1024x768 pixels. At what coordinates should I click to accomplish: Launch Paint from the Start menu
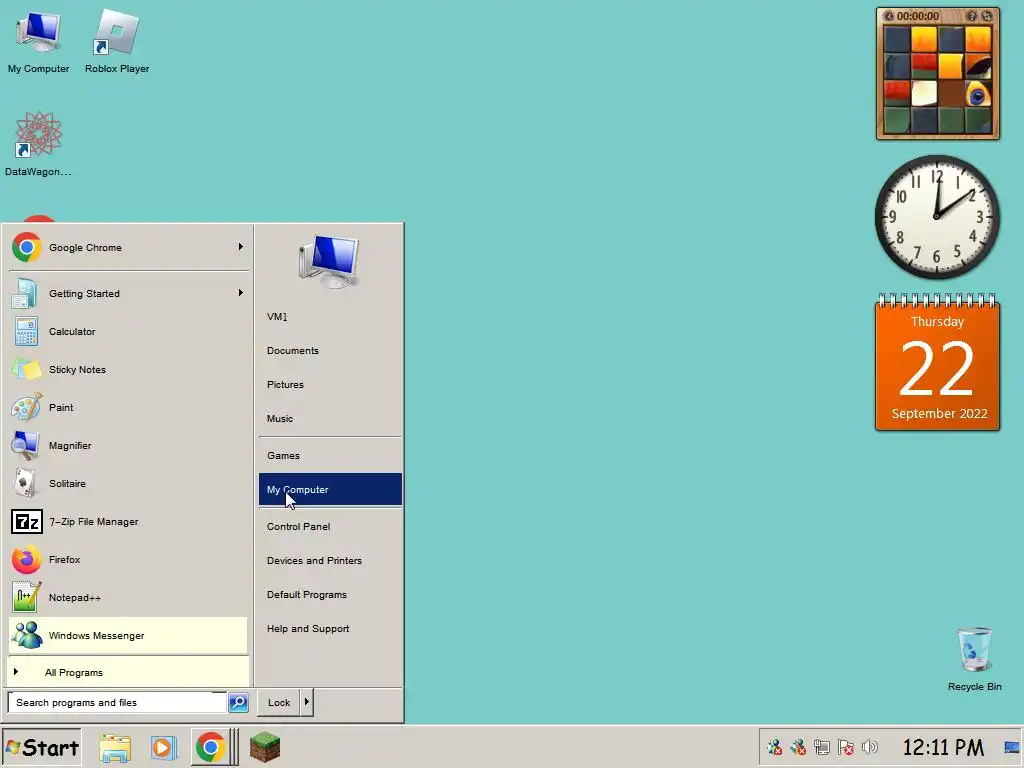coord(128,407)
